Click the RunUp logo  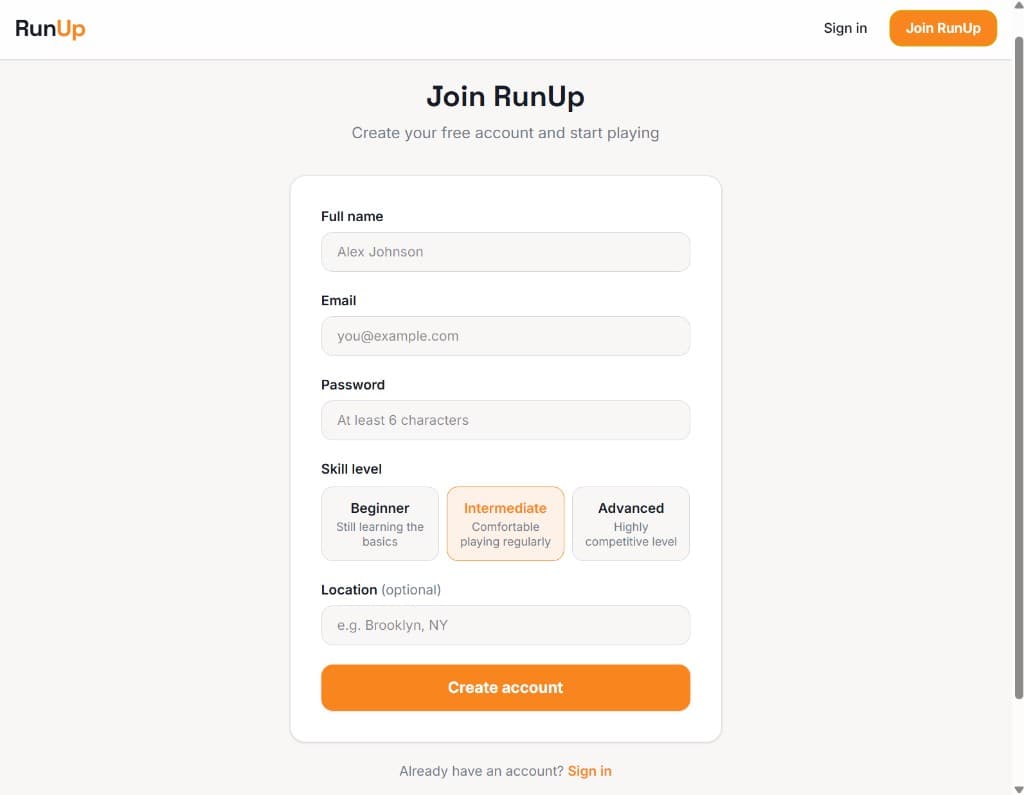point(49,28)
